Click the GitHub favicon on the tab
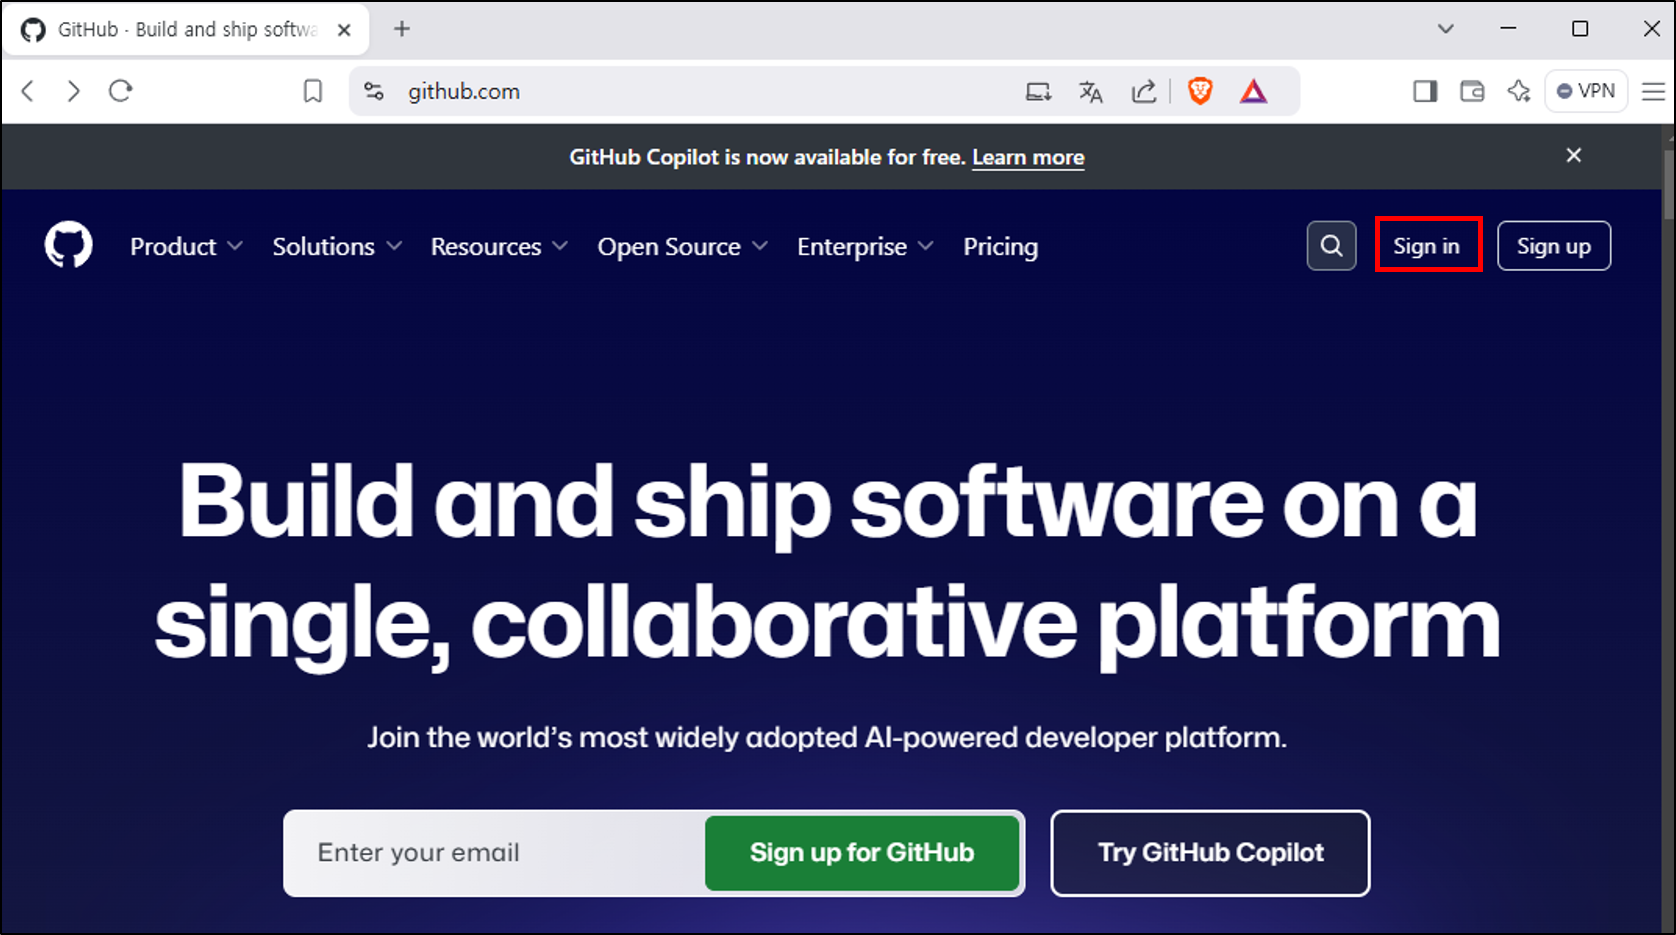Image resolution: width=1676 pixels, height=935 pixels. click(x=33, y=30)
